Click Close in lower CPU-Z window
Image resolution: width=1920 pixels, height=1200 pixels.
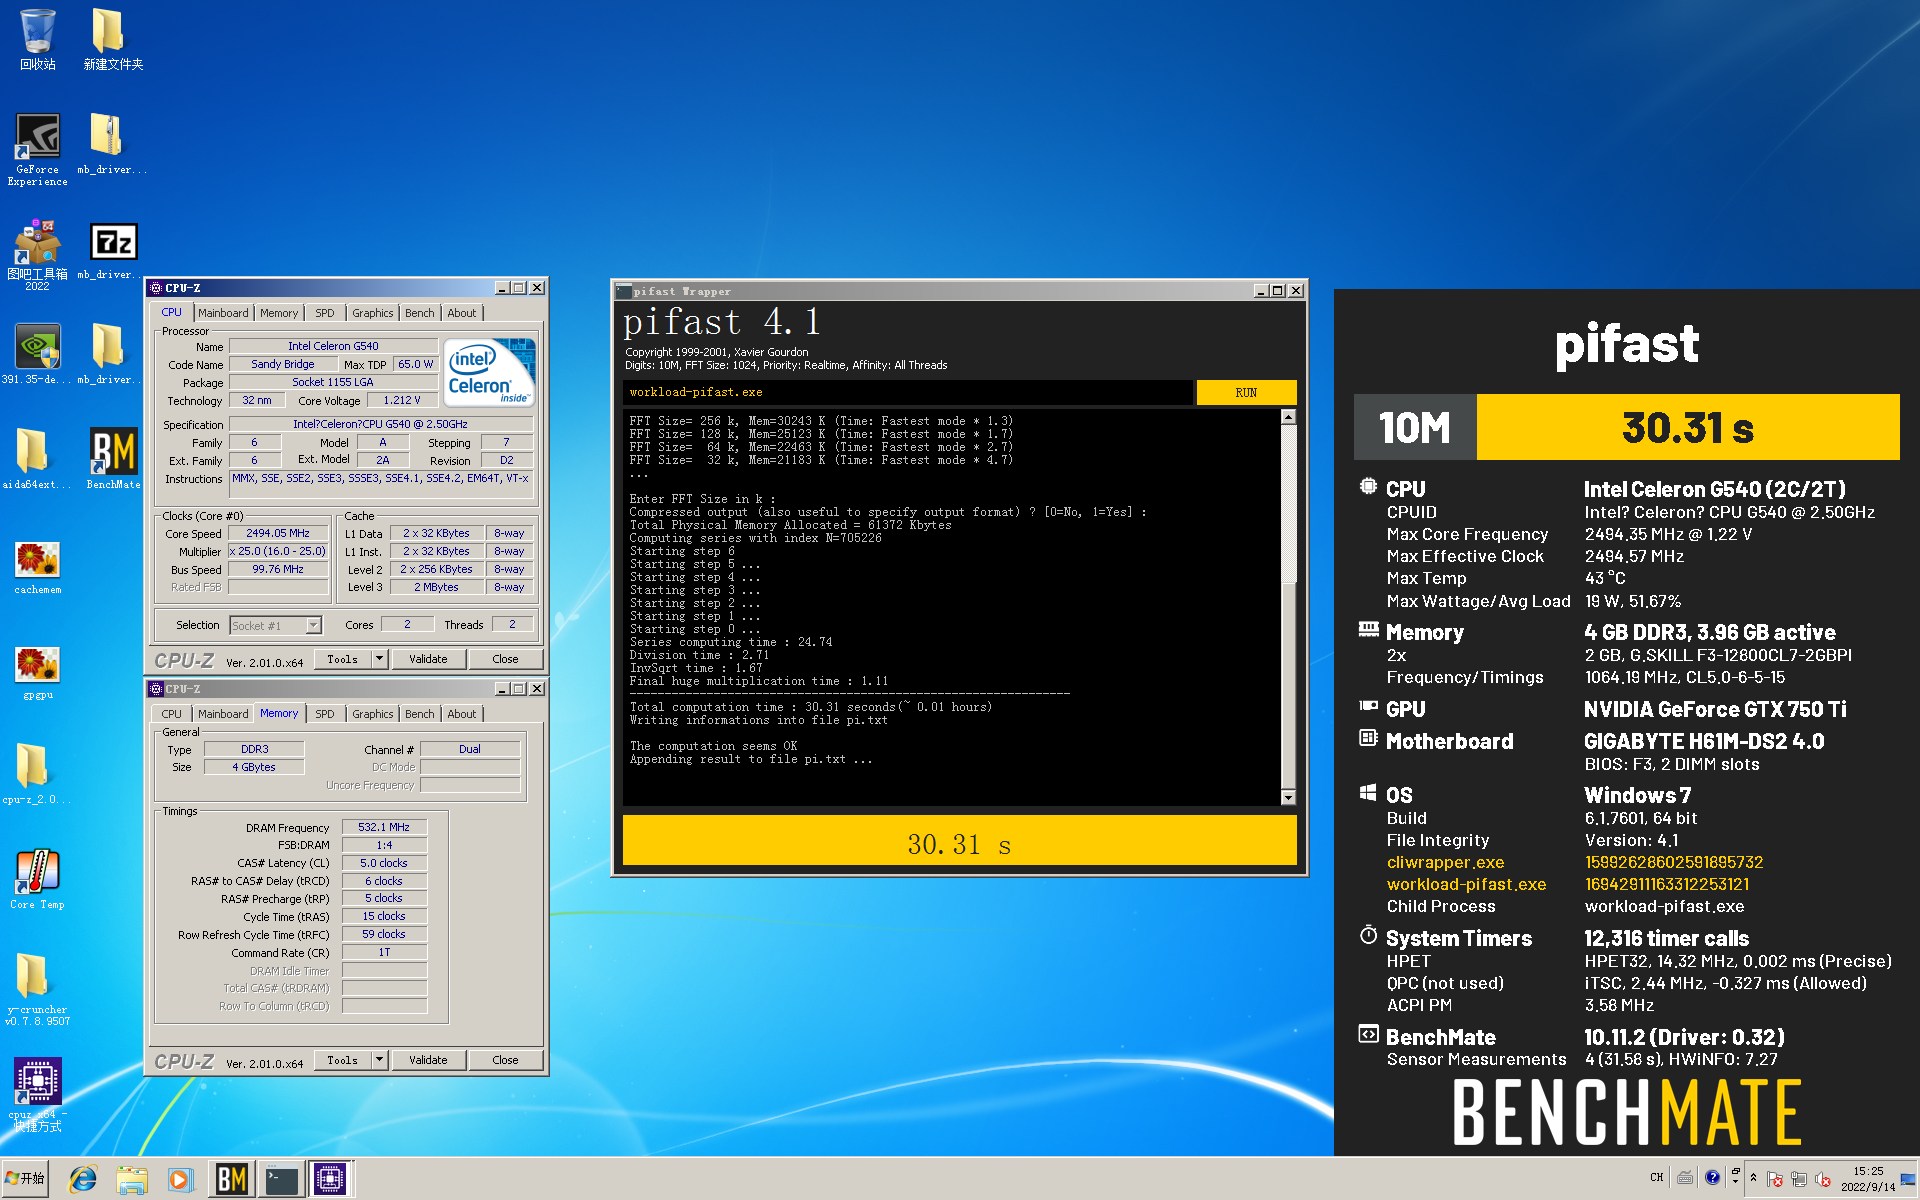[505, 1060]
